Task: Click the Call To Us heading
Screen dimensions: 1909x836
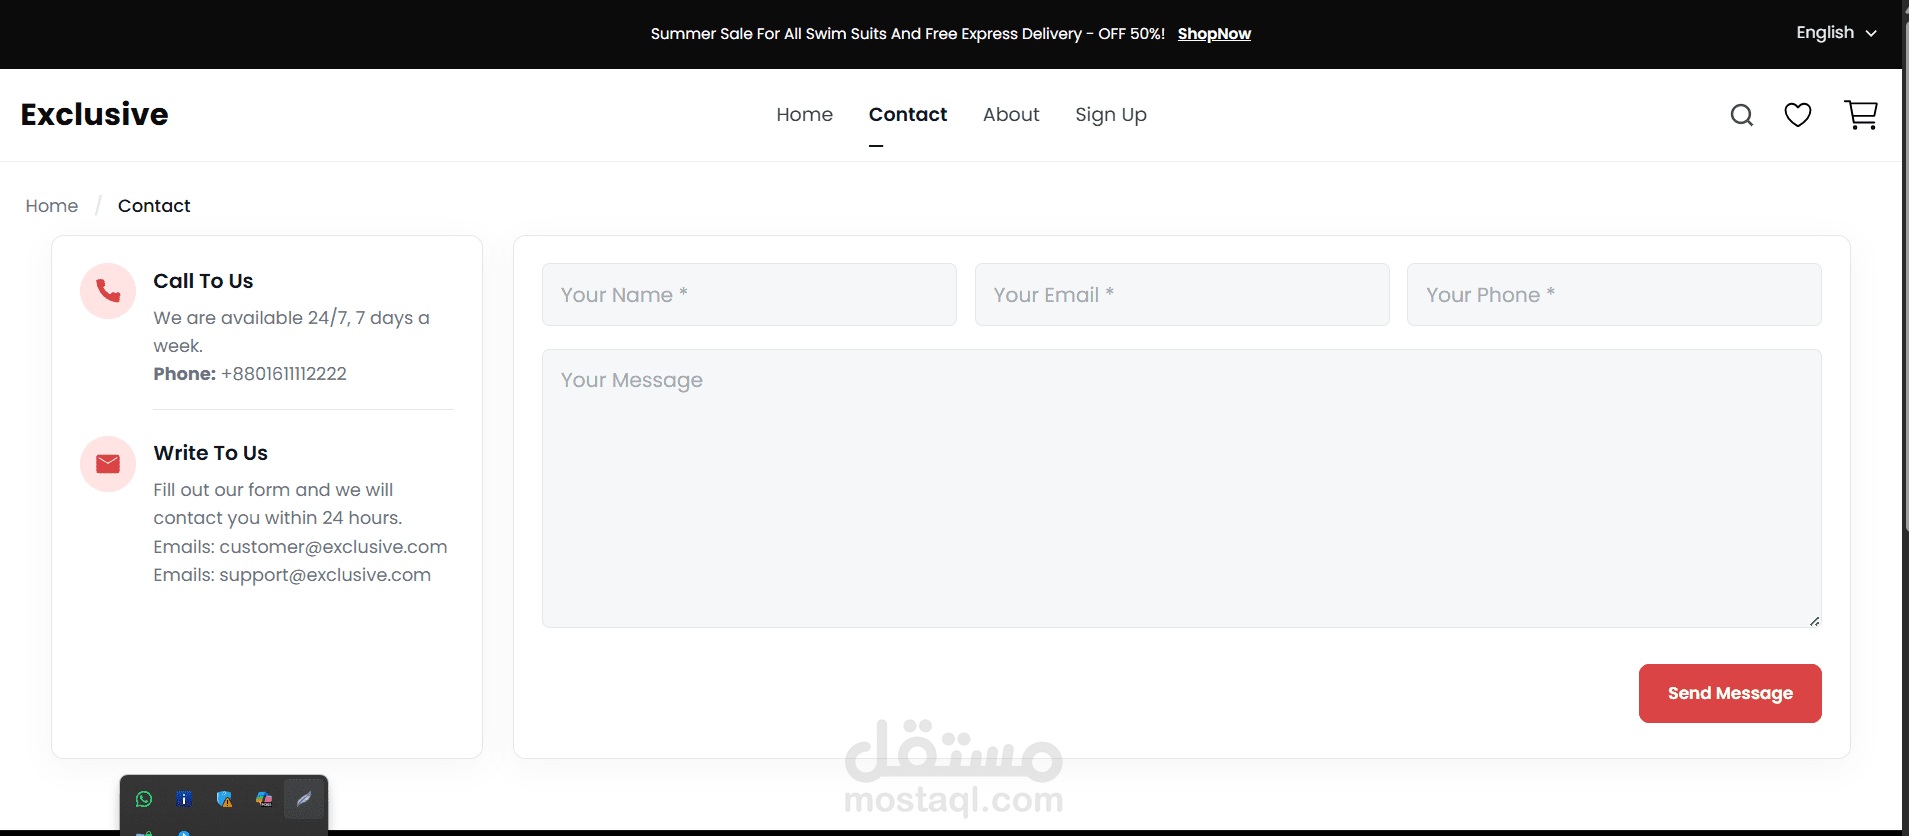Action: coord(203,281)
